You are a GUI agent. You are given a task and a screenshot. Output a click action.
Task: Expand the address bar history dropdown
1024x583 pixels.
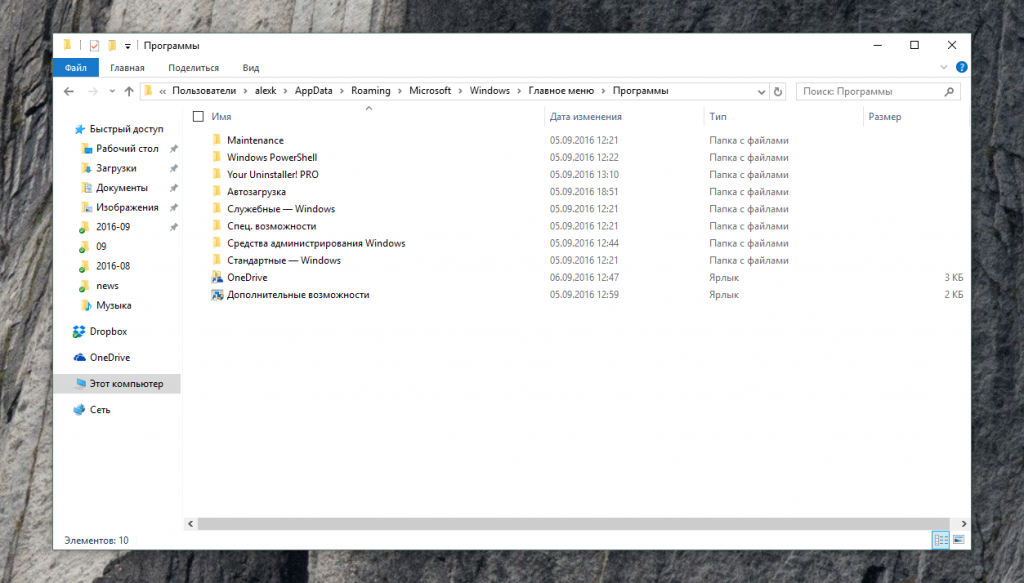(x=761, y=91)
